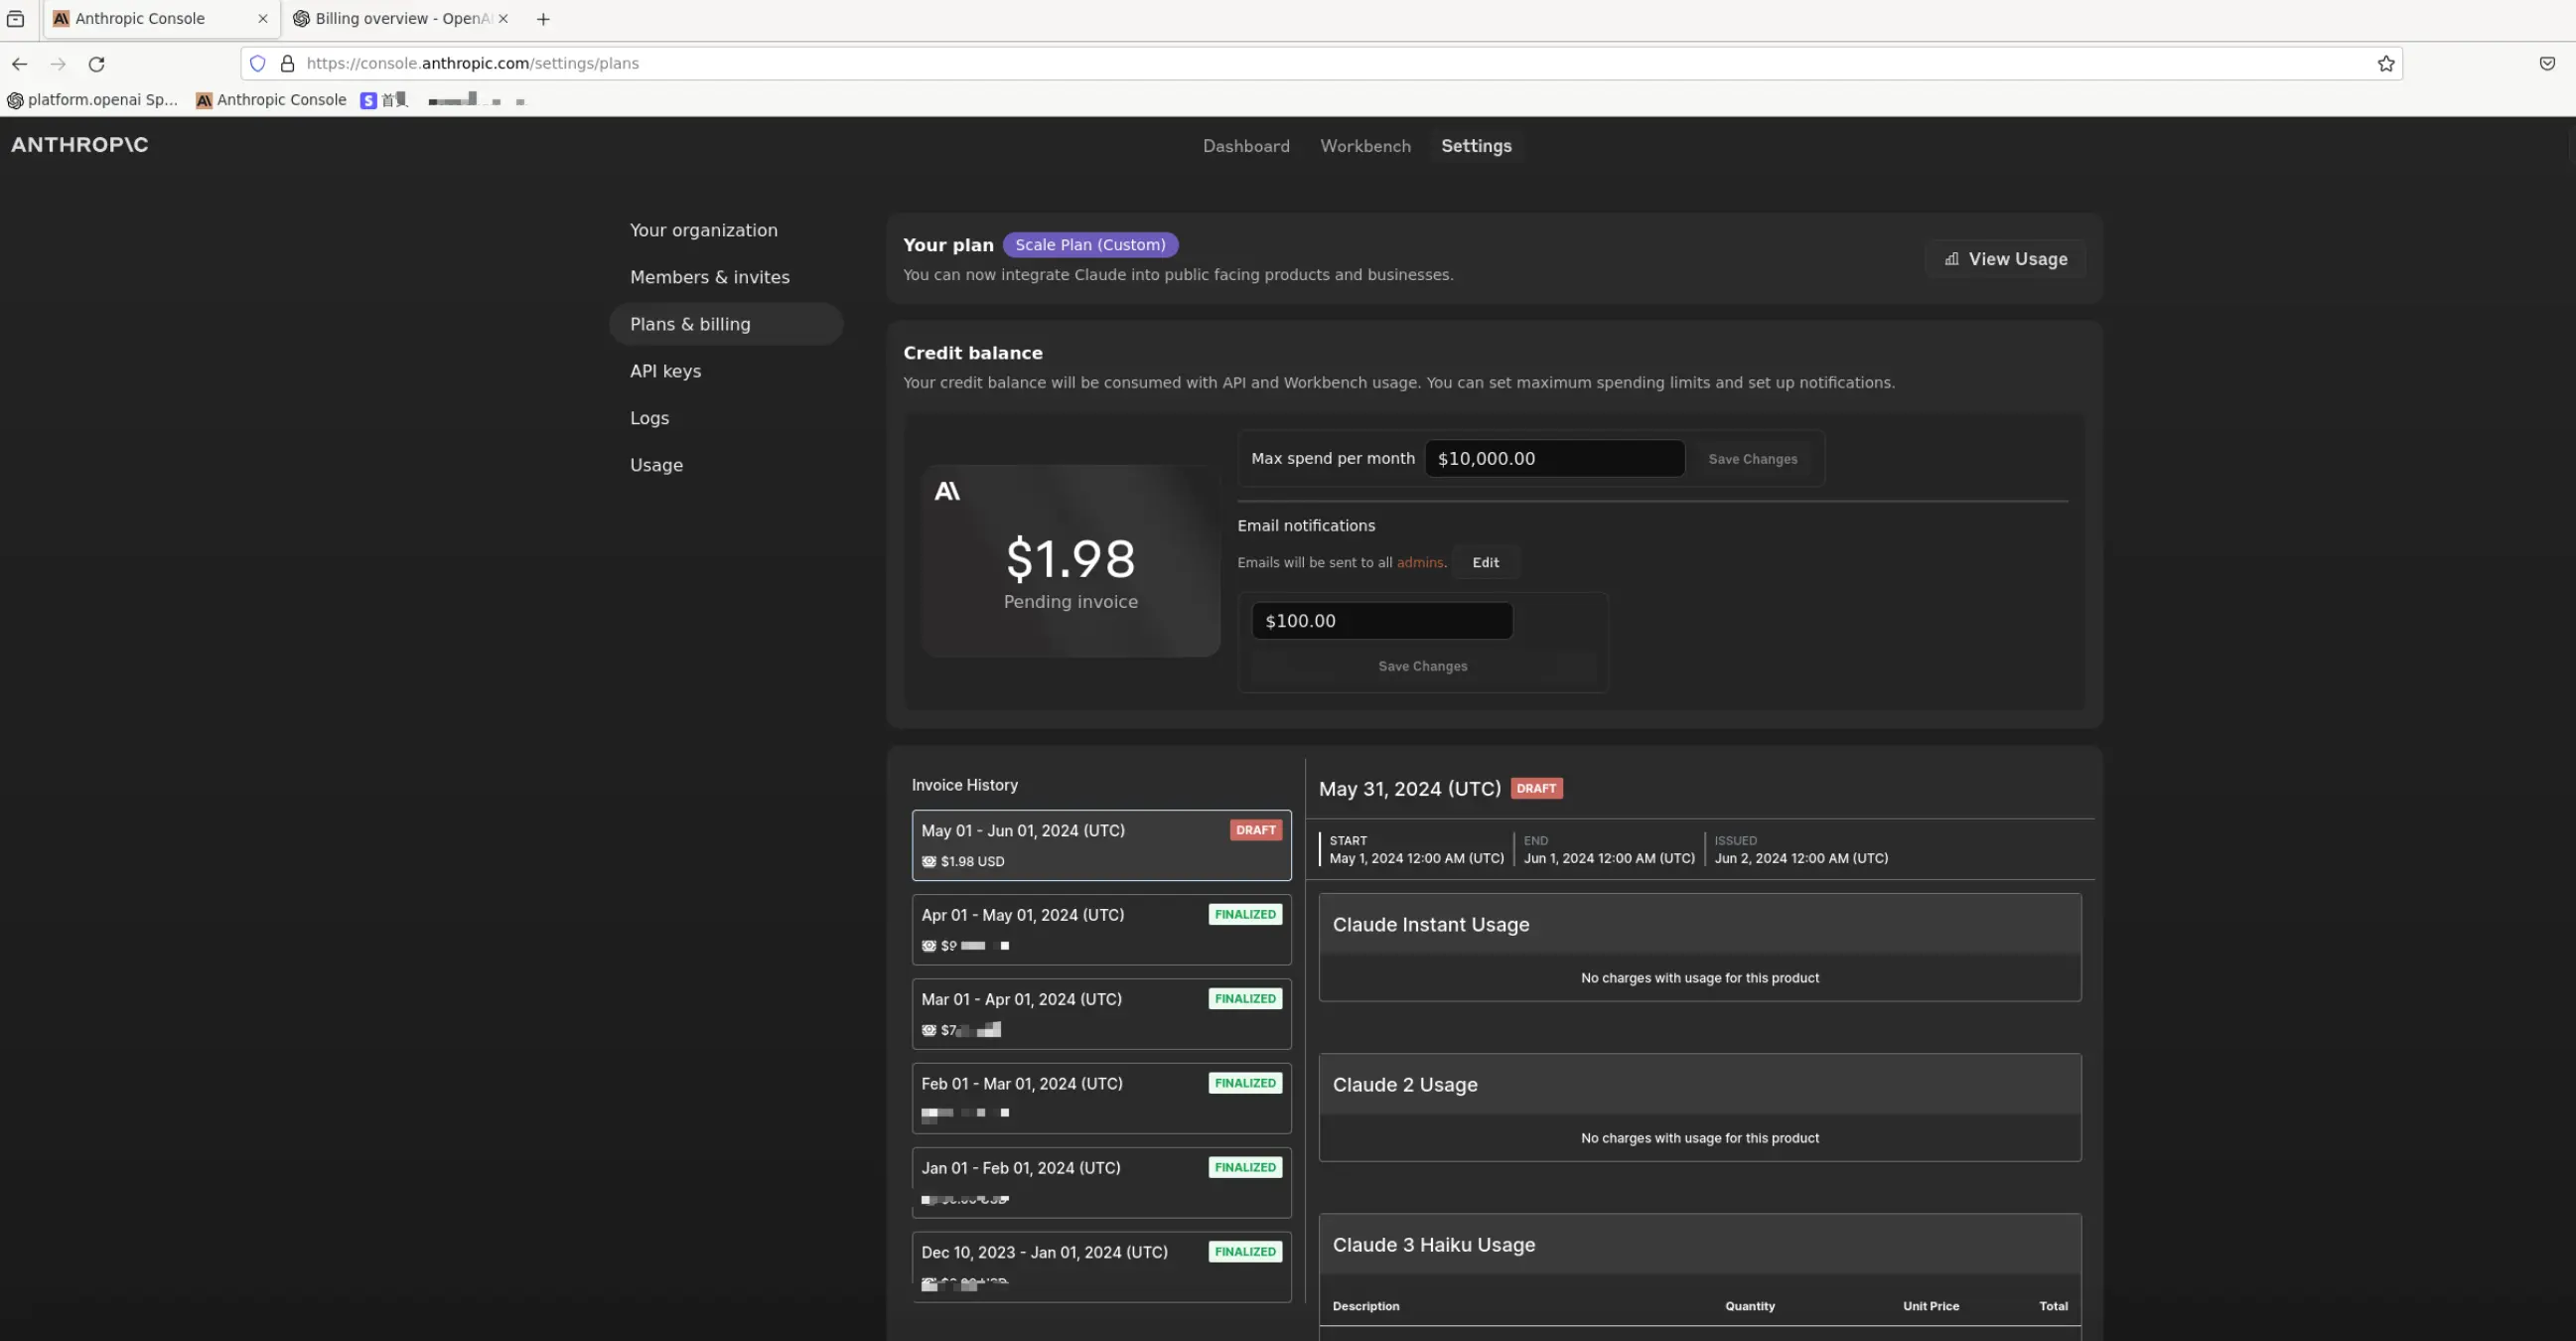Select Plans & billing in sidebar
Image resolution: width=2576 pixels, height=1341 pixels.
pyautogui.click(x=726, y=324)
